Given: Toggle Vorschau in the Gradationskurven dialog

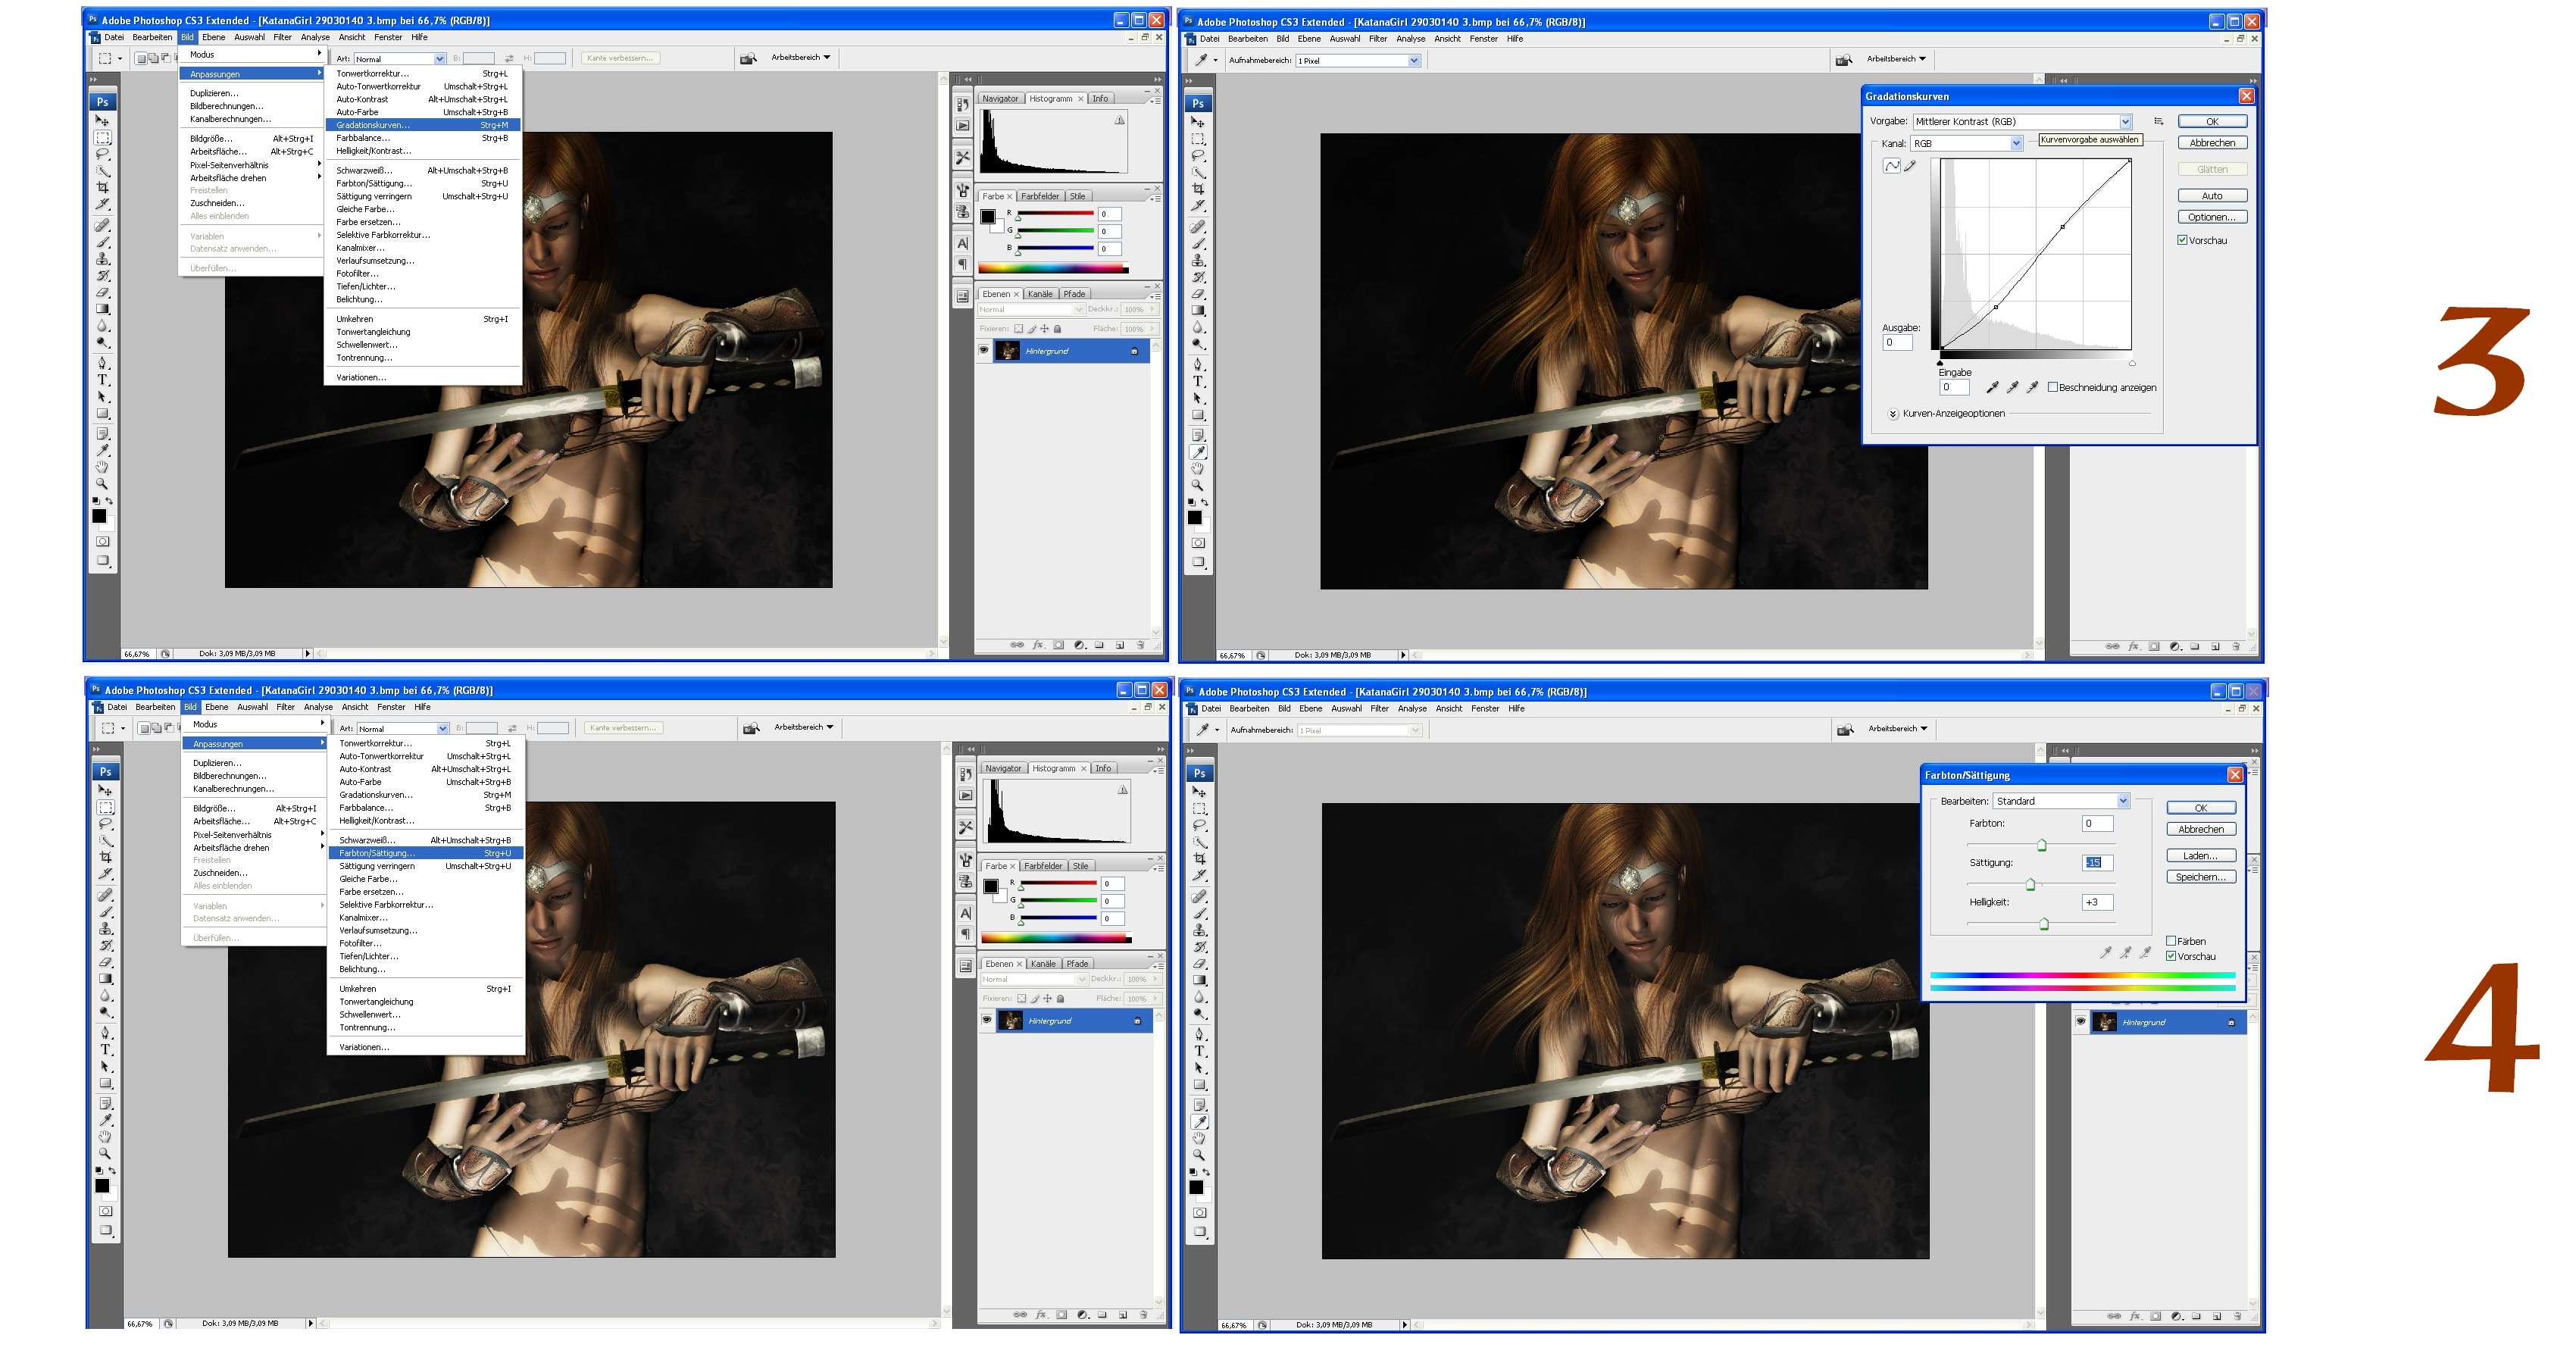Looking at the screenshot, I should click(2183, 240).
